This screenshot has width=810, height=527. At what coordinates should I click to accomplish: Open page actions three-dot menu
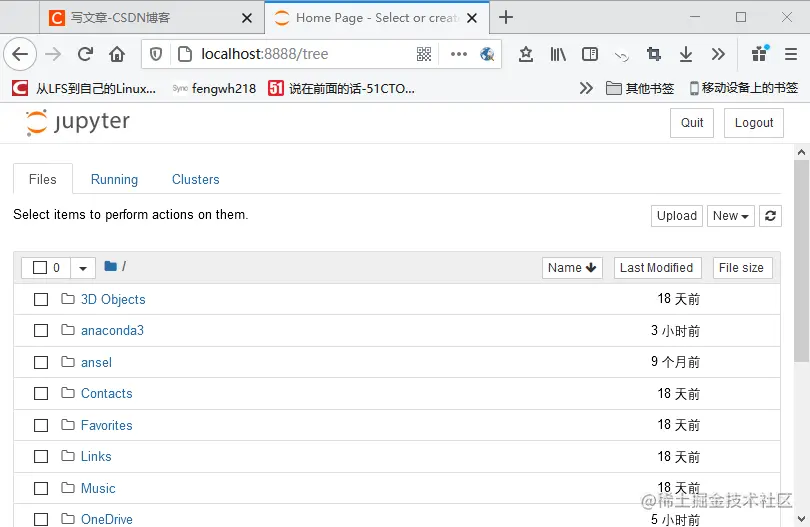pos(459,54)
